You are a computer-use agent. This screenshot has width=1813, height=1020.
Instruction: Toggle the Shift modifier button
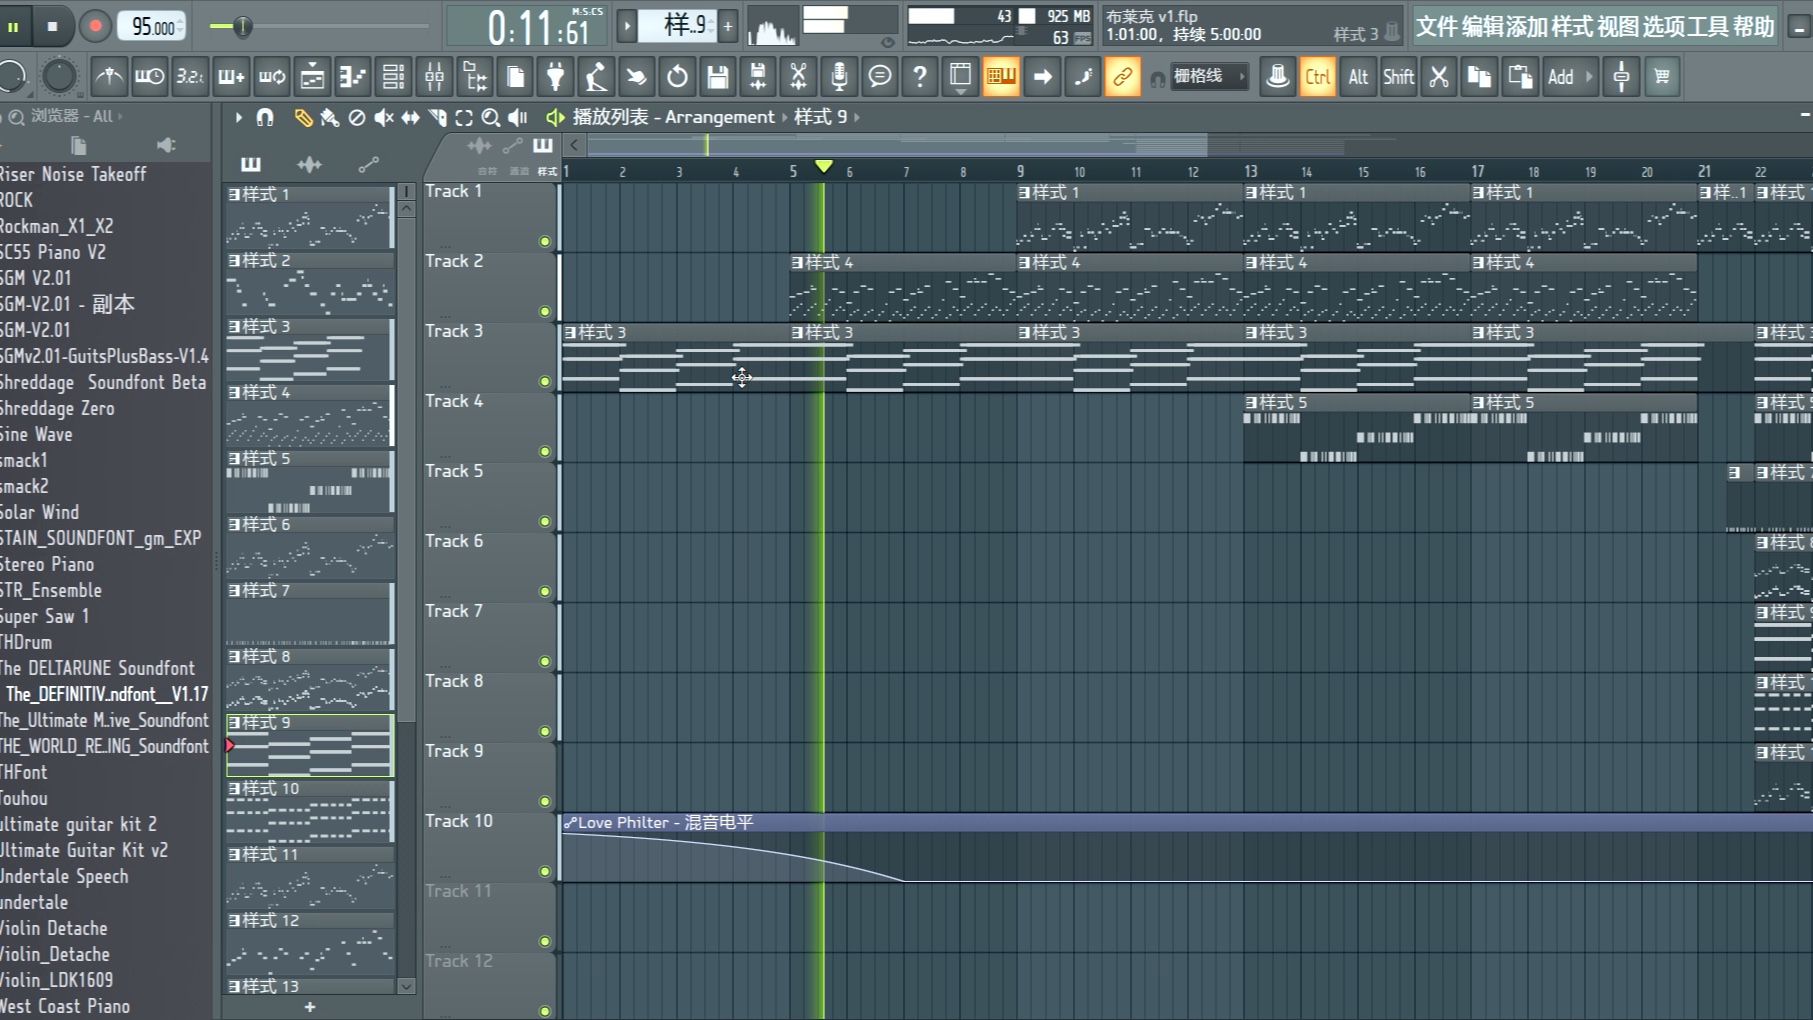[x=1398, y=77]
